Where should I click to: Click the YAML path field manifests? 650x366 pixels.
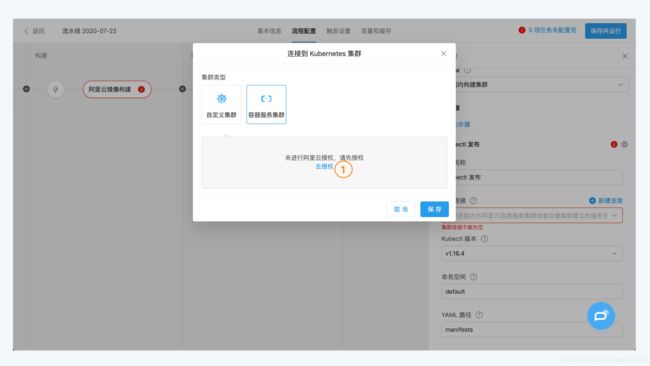532,330
